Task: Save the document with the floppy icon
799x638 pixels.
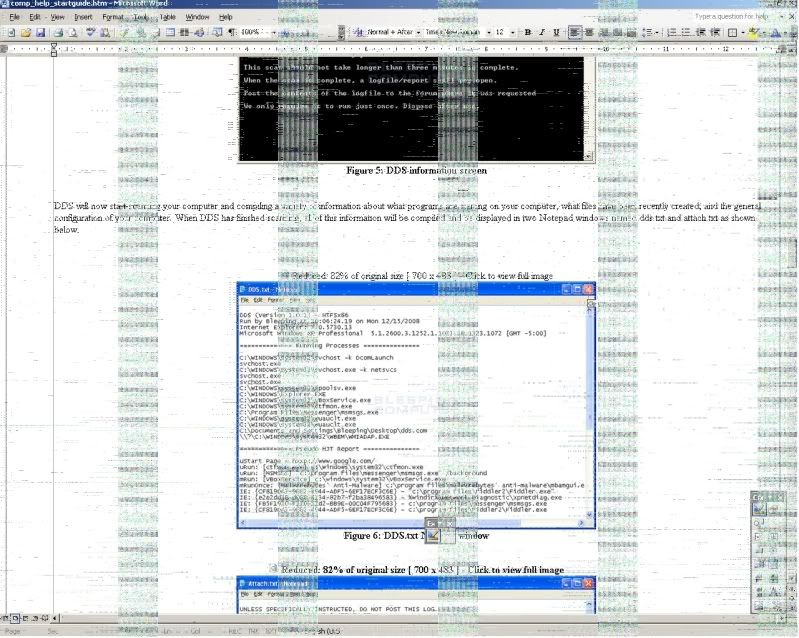Action: click(x=40, y=33)
